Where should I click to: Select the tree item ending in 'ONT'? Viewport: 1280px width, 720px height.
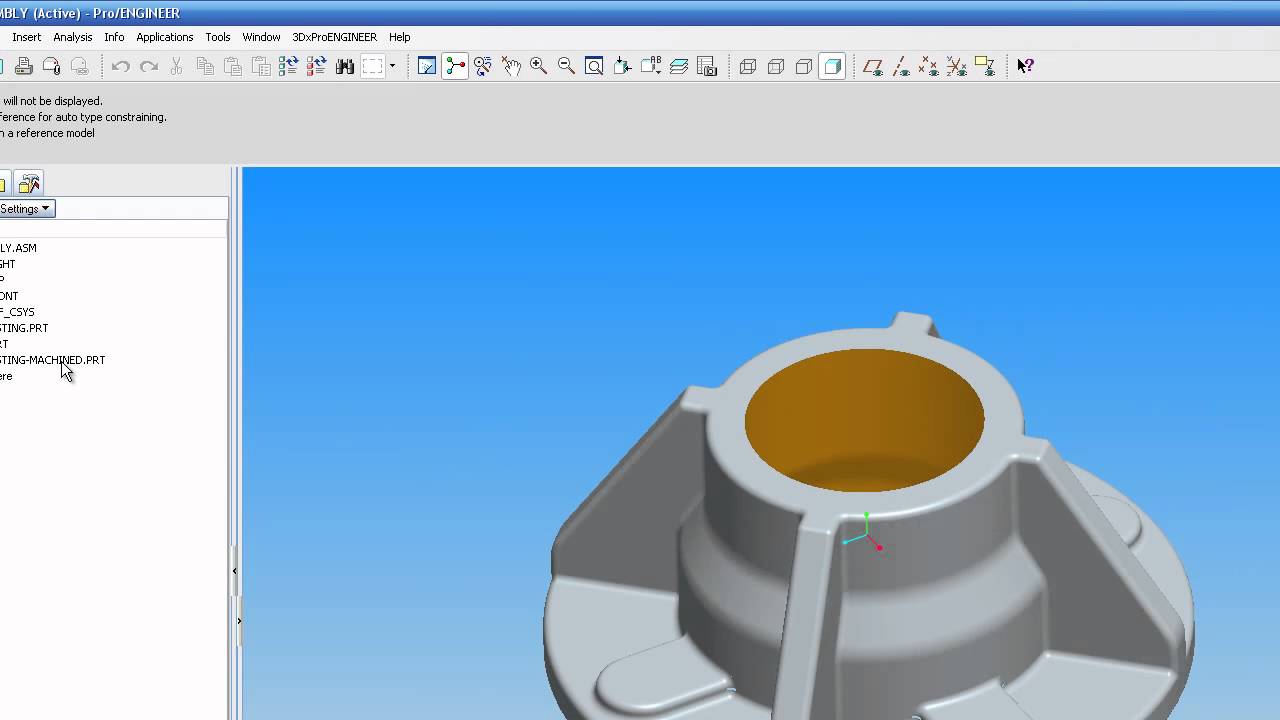click(x=9, y=296)
